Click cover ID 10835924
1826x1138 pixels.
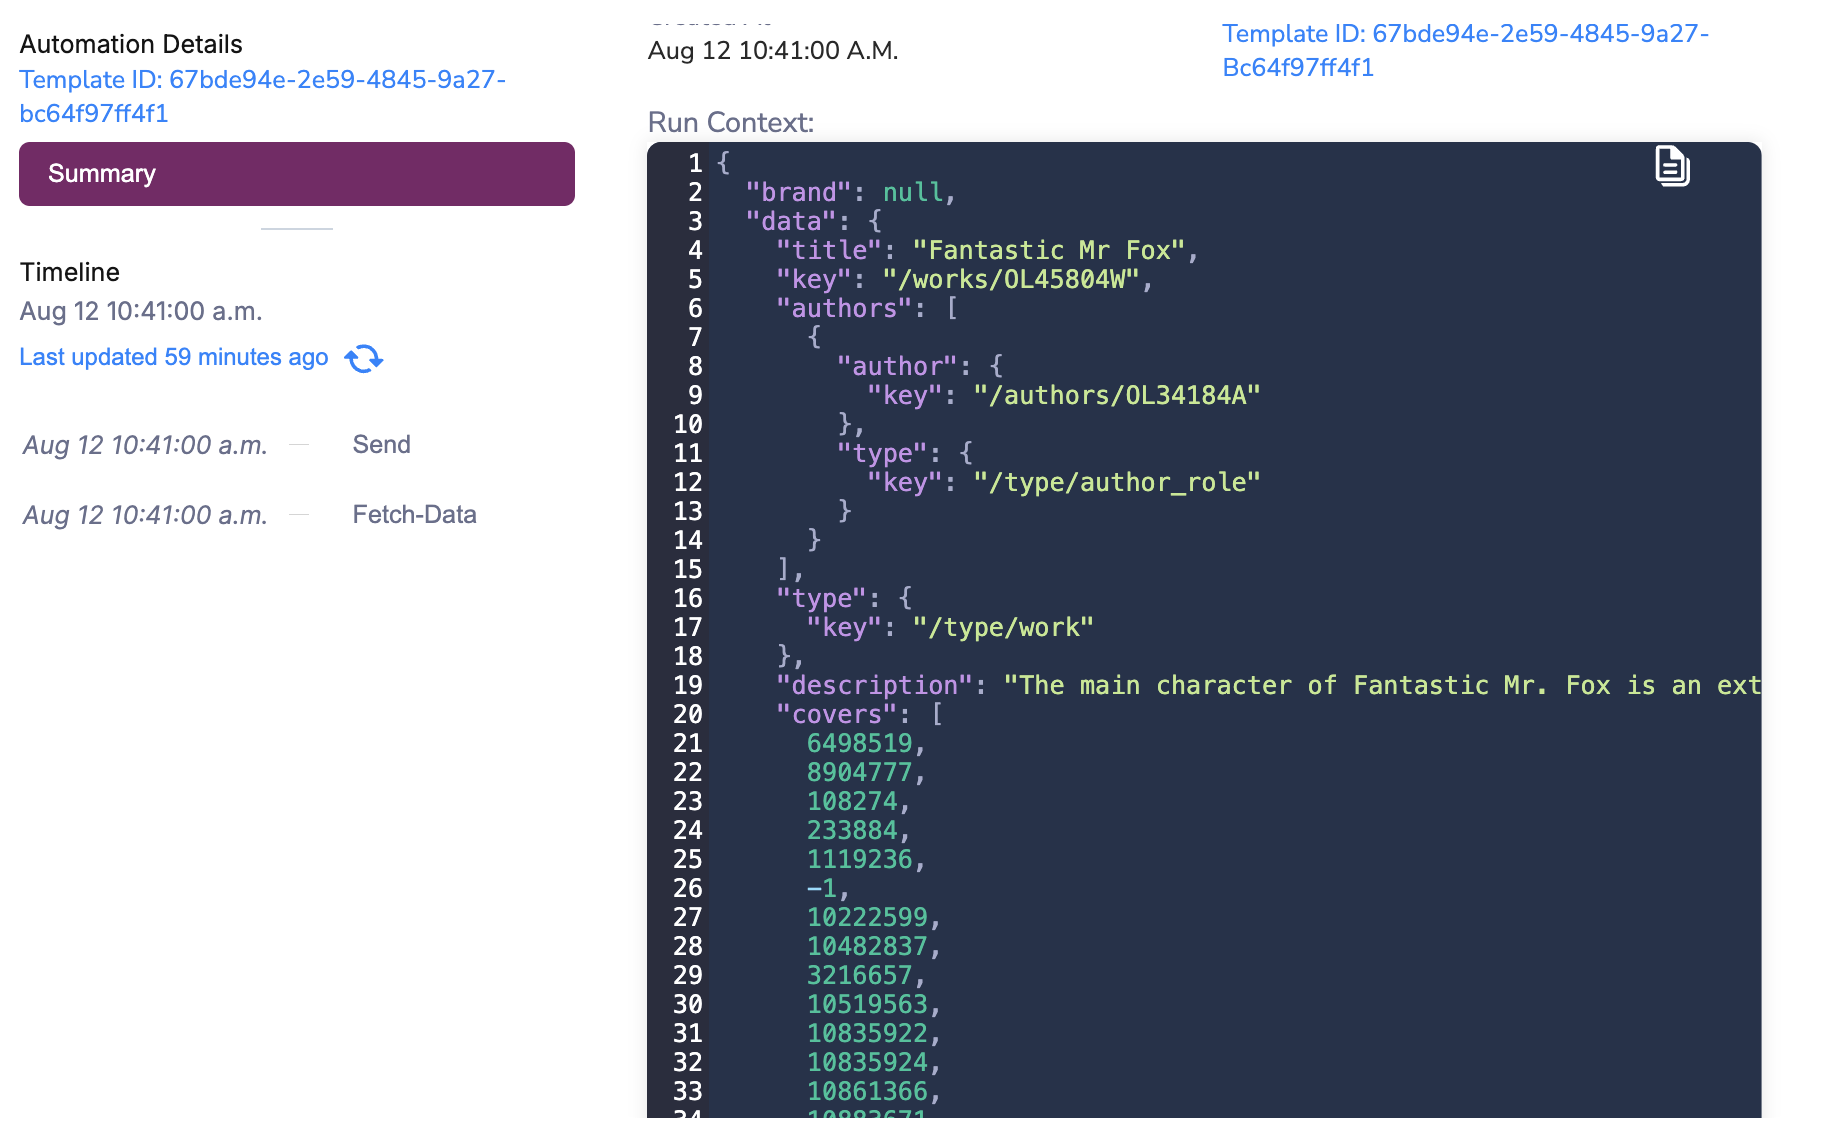(867, 1062)
